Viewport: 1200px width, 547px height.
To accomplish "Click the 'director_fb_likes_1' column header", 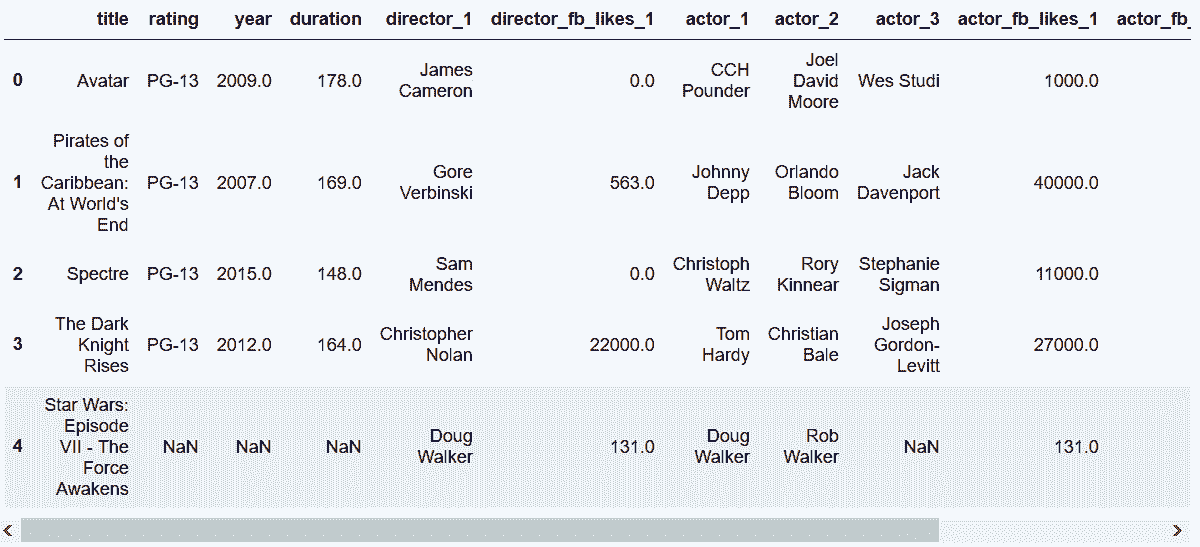I will [x=572, y=19].
